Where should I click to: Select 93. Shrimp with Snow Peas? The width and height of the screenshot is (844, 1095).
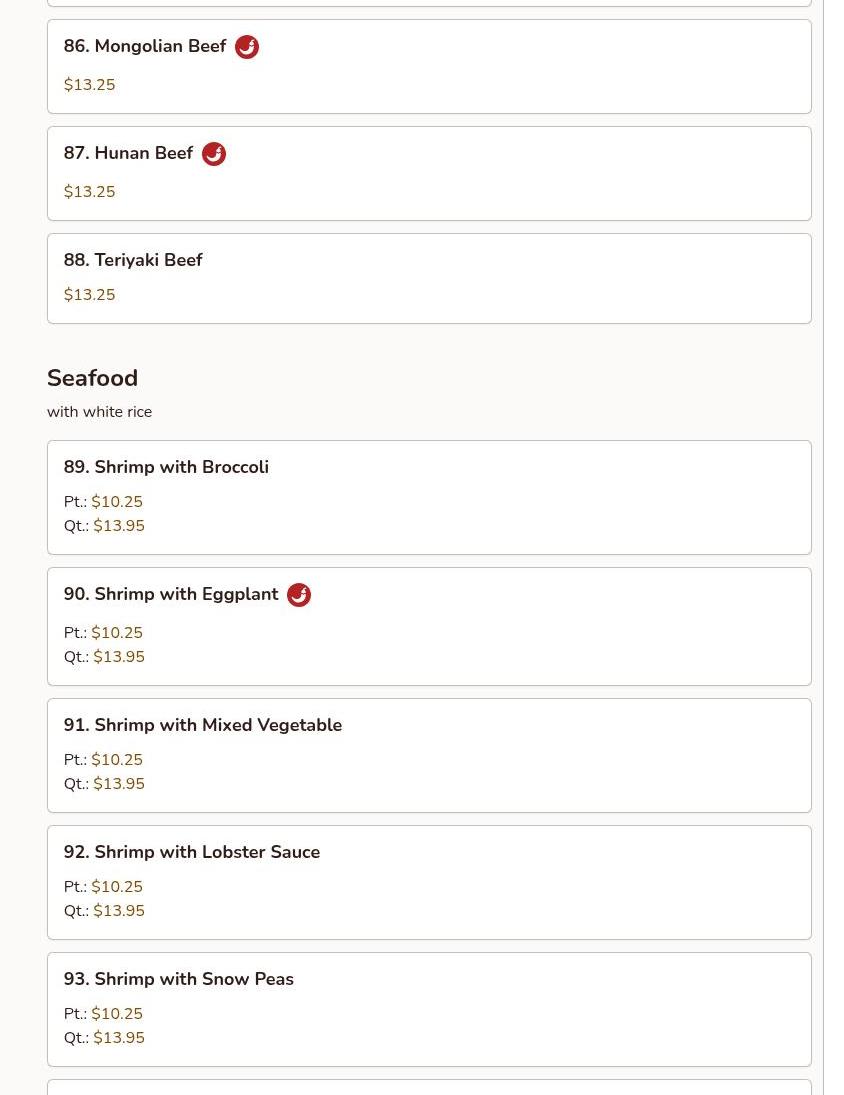pyautogui.click(x=179, y=979)
